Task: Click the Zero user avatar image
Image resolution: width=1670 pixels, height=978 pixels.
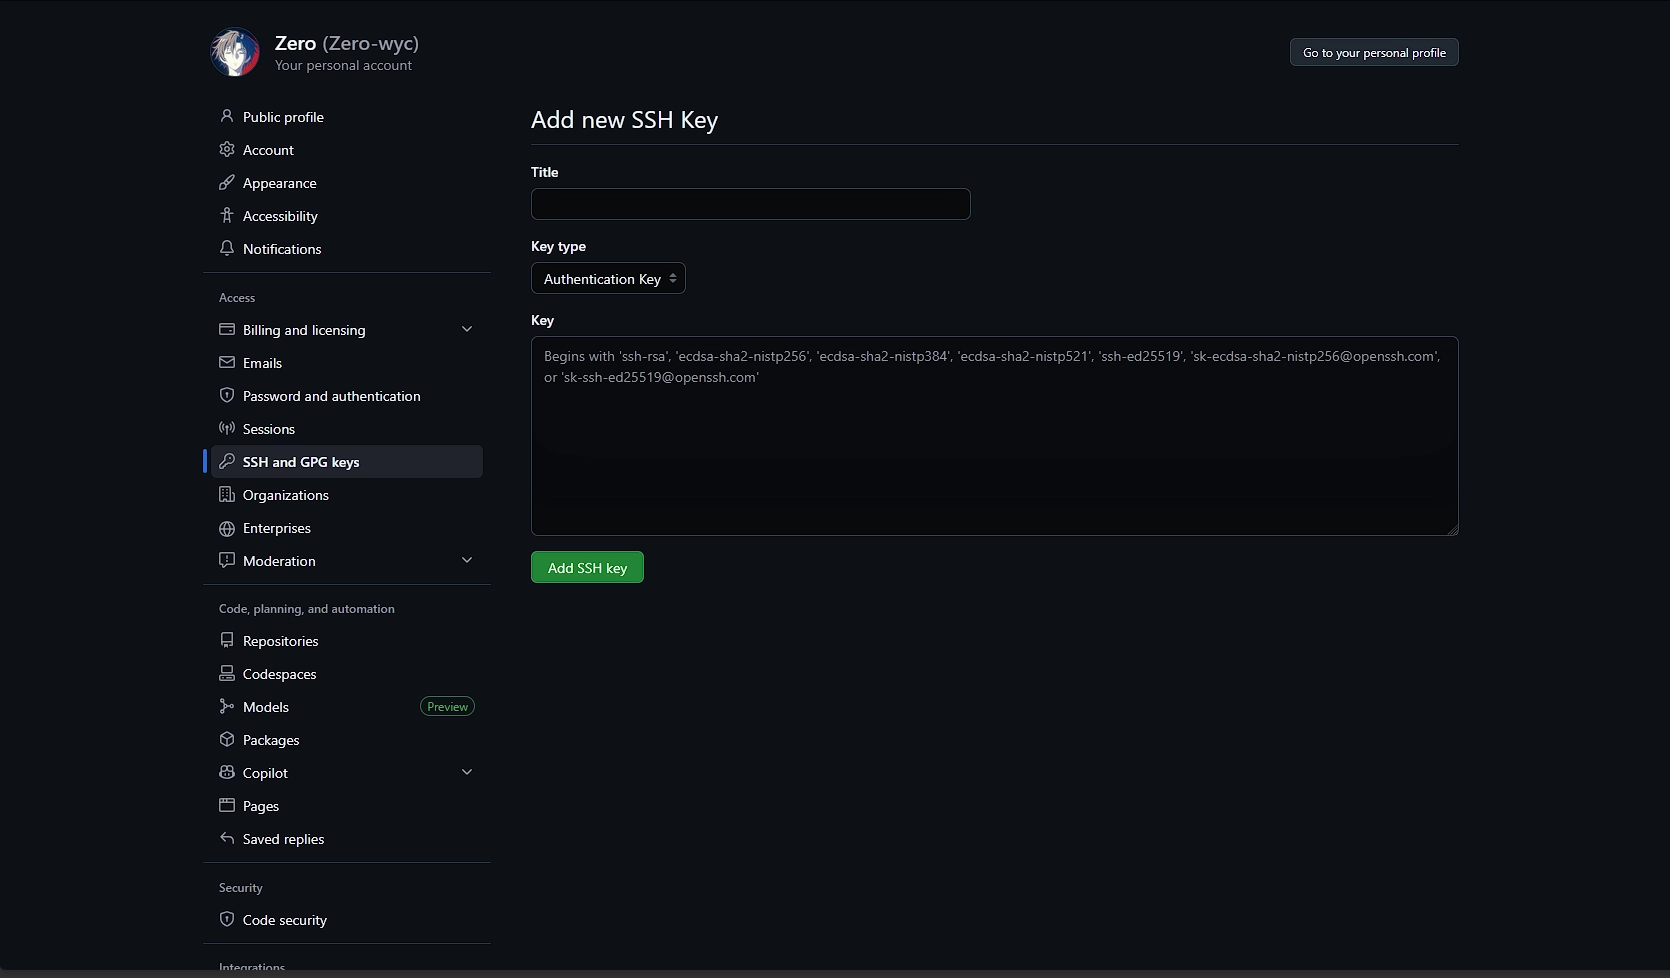Action: coord(235,53)
